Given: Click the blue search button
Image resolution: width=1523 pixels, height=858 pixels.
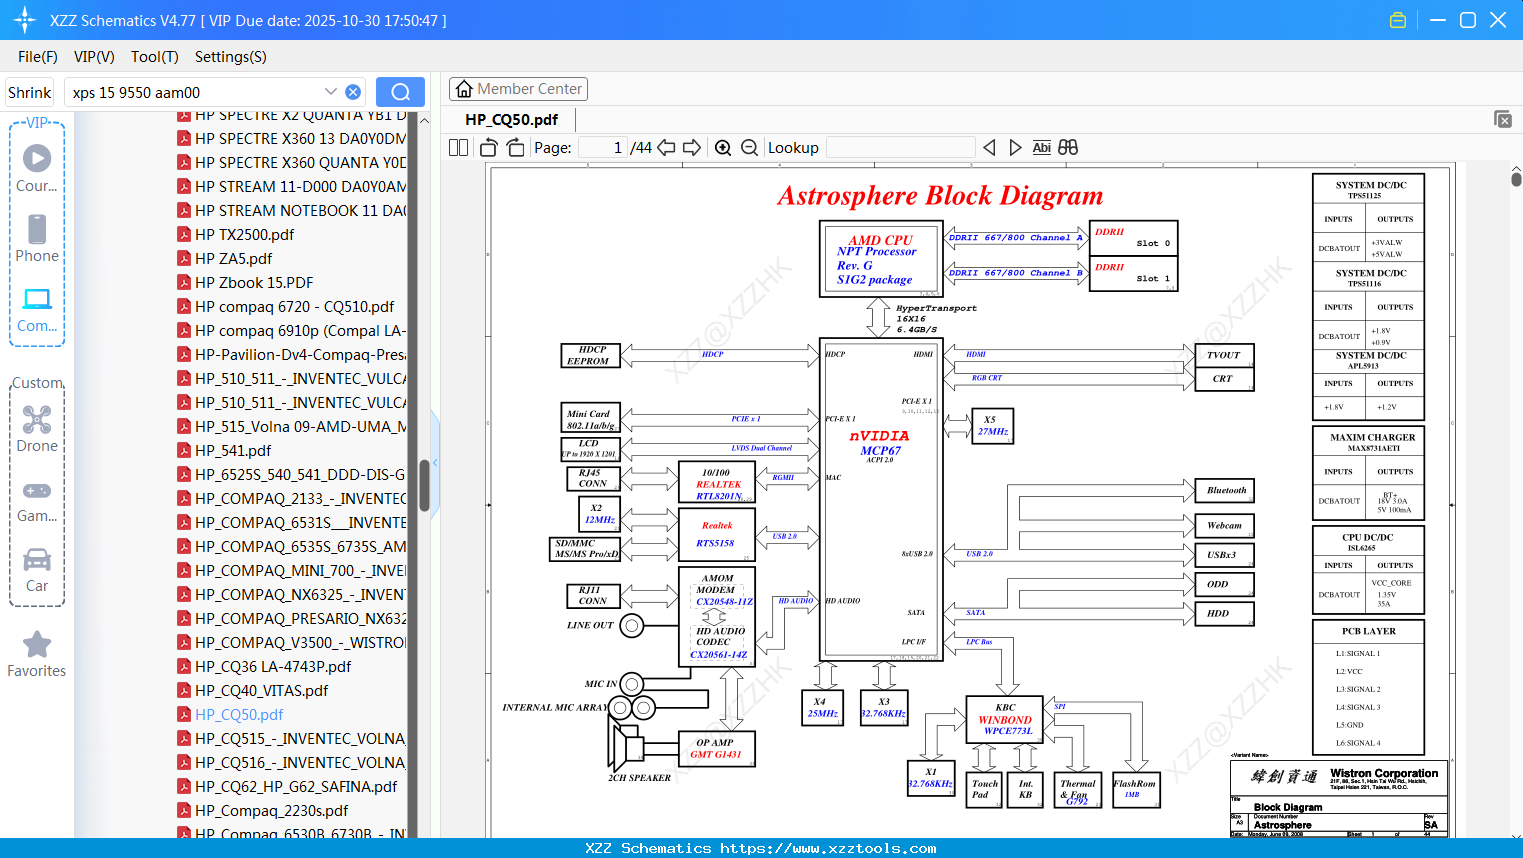Looking at the screenshot, I should point(400,92).
